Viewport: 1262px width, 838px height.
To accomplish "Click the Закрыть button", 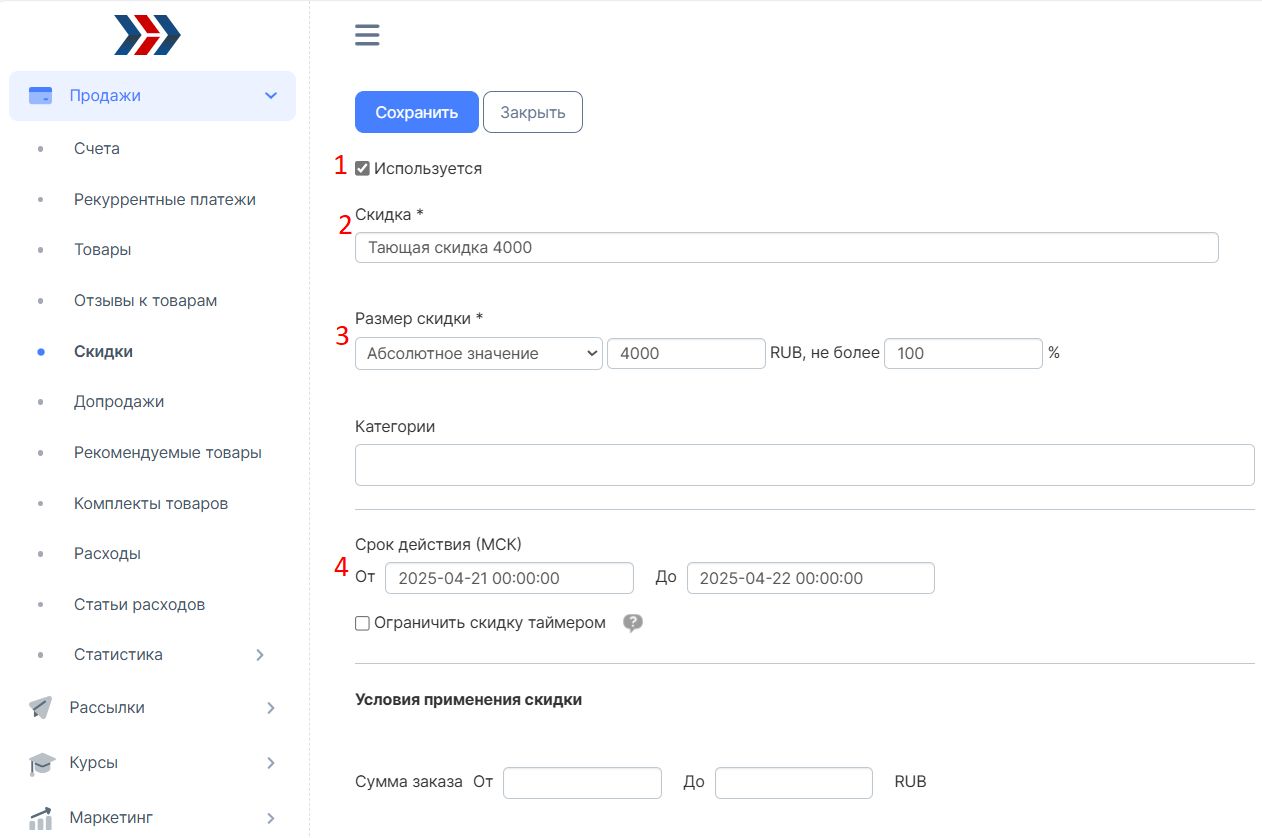I will 533,112.
